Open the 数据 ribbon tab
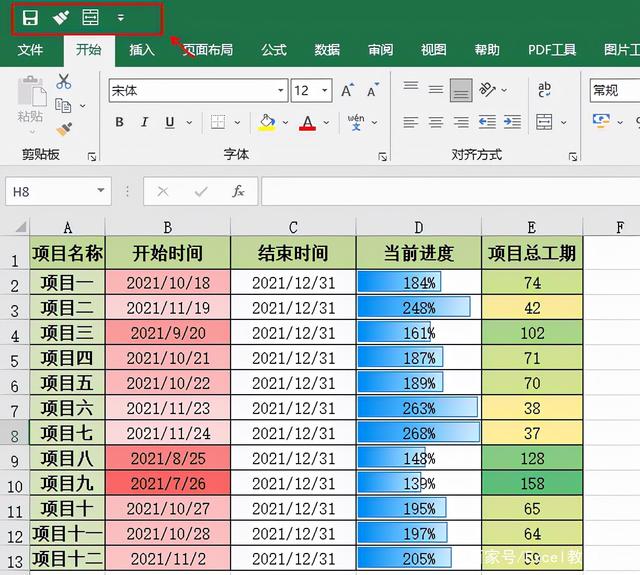 [327, 50]
